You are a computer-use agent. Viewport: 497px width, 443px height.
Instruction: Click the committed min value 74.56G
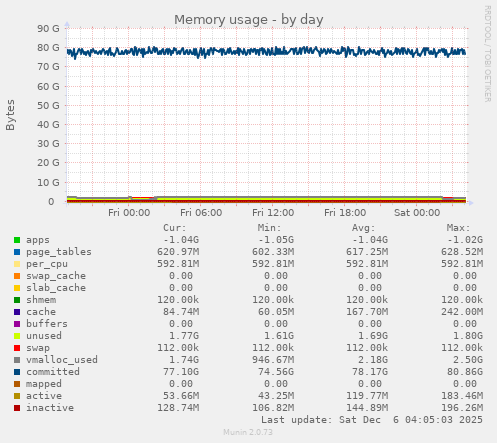pyautogui.click(x=276, y=372)
